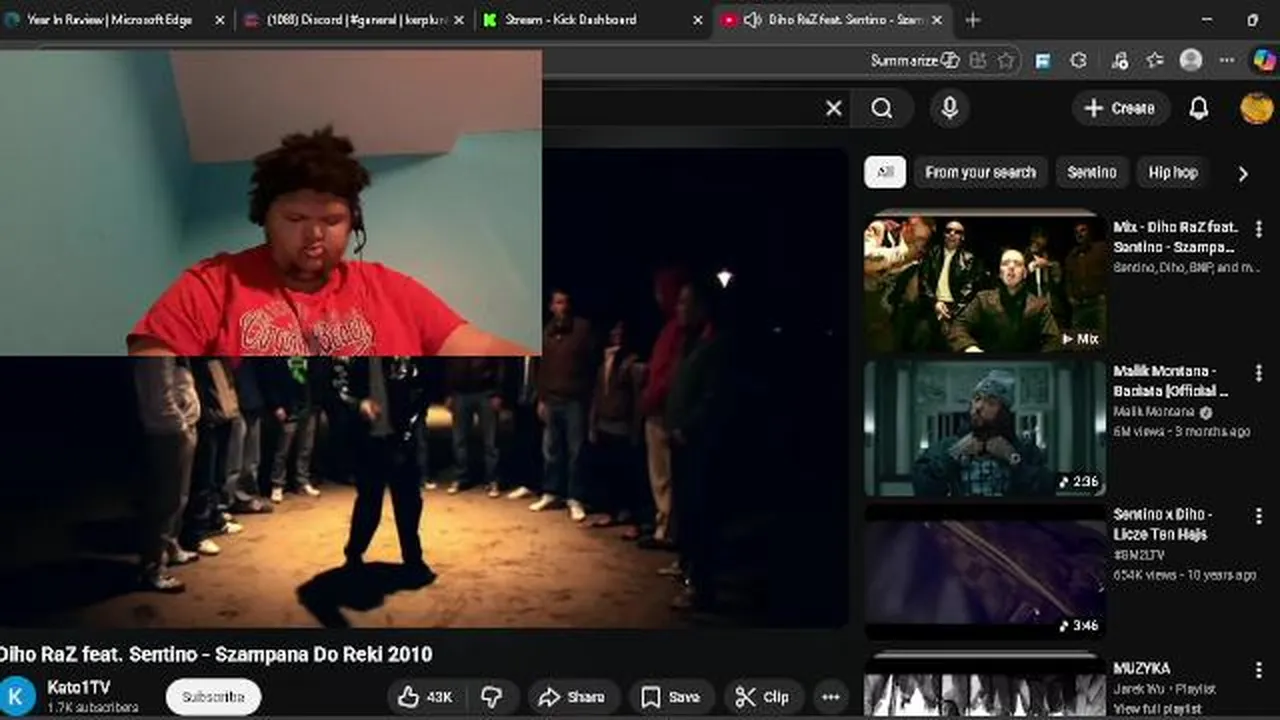Switch to the Year in Review browser tab
Viewport: 1280px width, 720px height.
110,20
